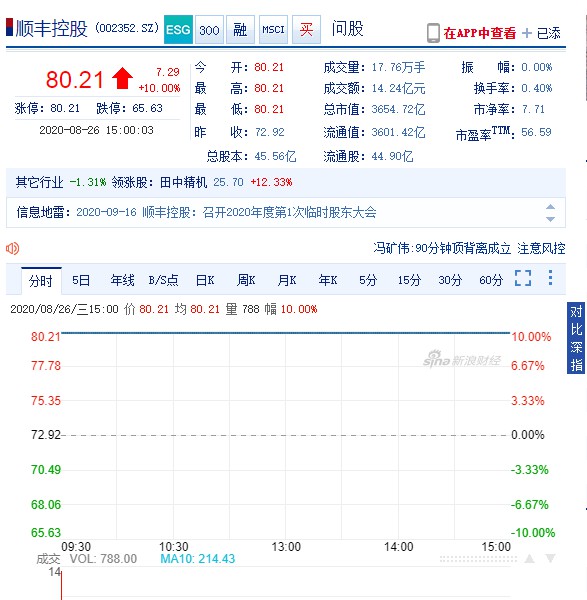Switch to the 5日 tab
The height and width of the screenshot is (600, 587).
coord(81,280)
